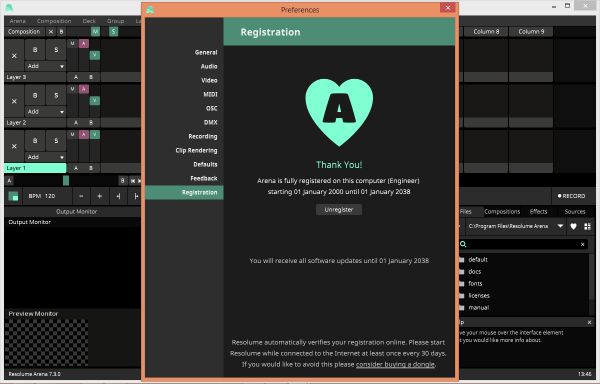Click the crossfader slider handle
This screenshot has width=600, height=384.
[66, 181]
